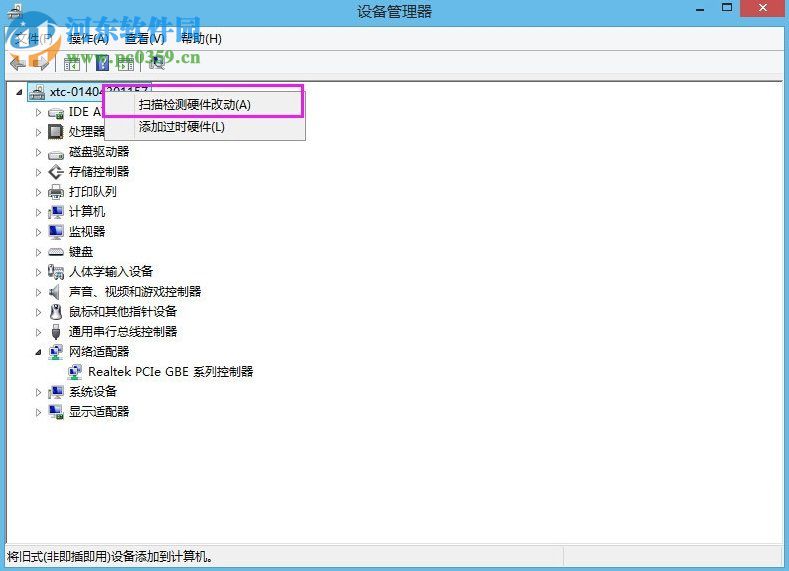Expand the 键盘 node arrow
The image size is (789, 571).
click(38, 252)
